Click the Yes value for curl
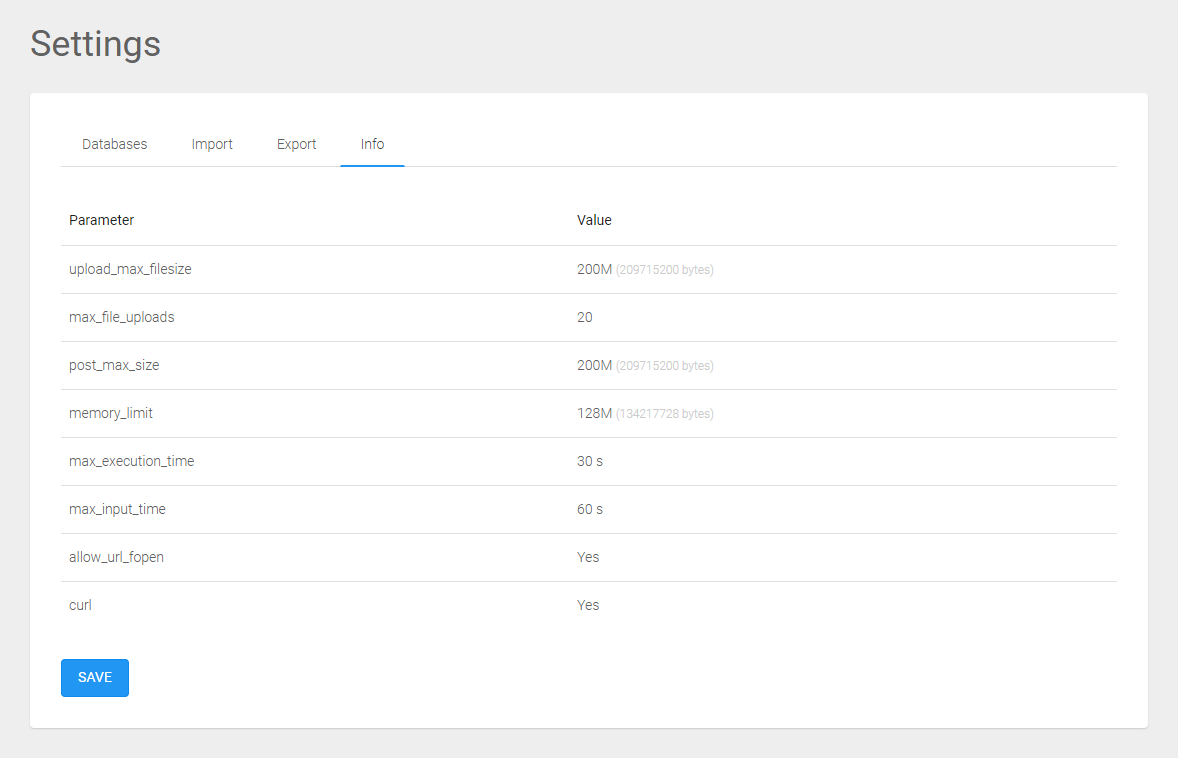The image size is (1178, 758). (x=588, y=605)
